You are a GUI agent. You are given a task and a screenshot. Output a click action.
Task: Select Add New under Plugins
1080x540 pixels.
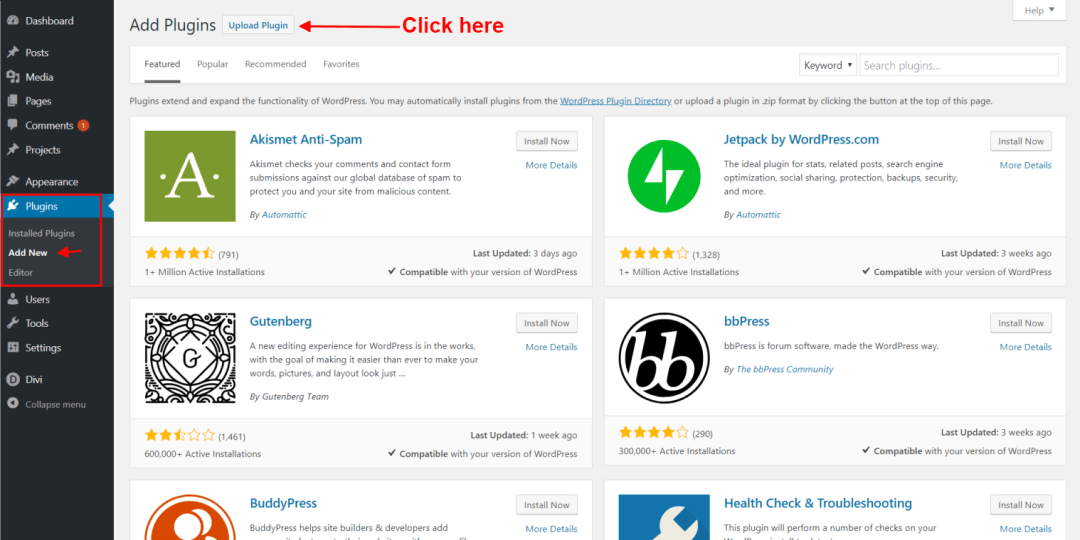click(x=28, y=253)
